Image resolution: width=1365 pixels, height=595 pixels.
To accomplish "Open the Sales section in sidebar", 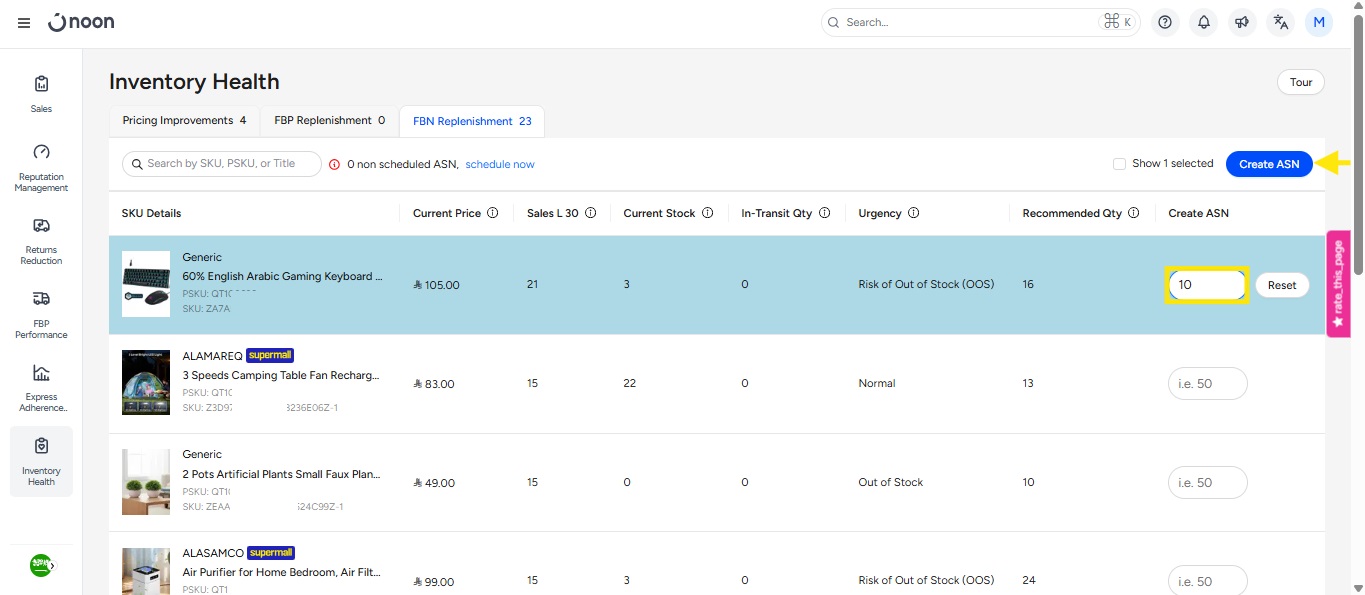I will [x=41, y=93].
